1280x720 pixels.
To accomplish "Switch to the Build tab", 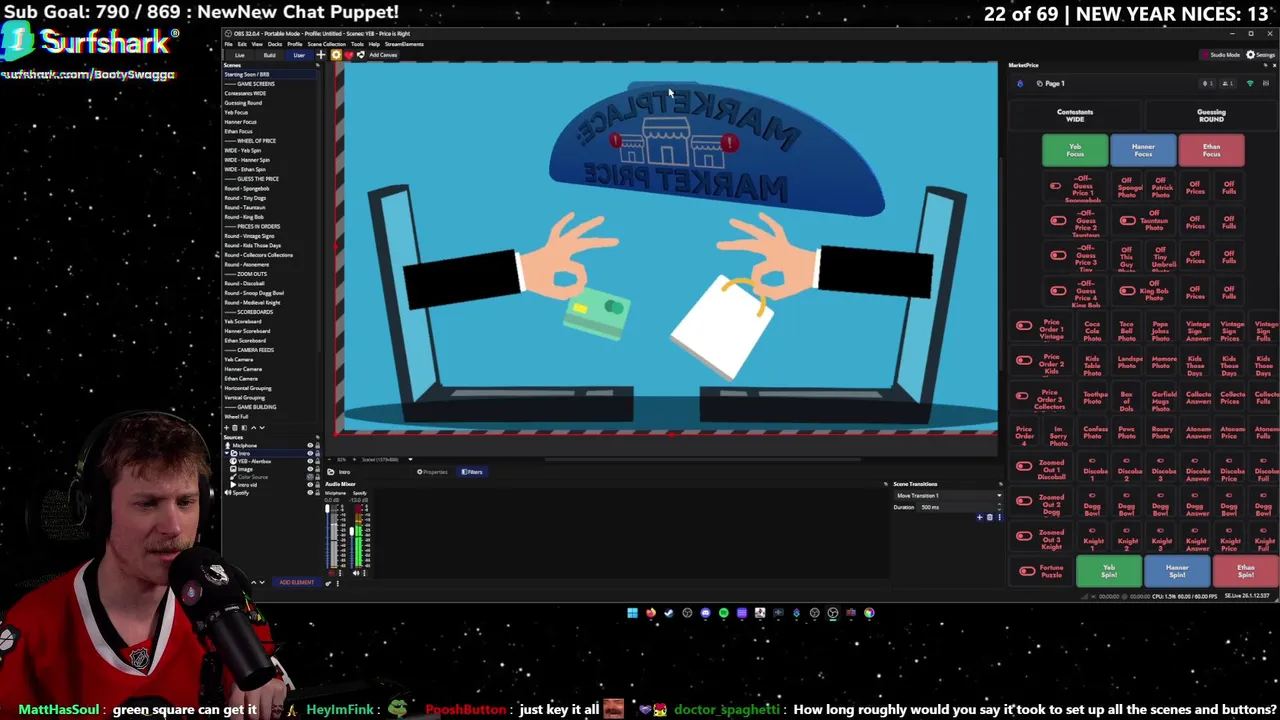I will (269, 55).
